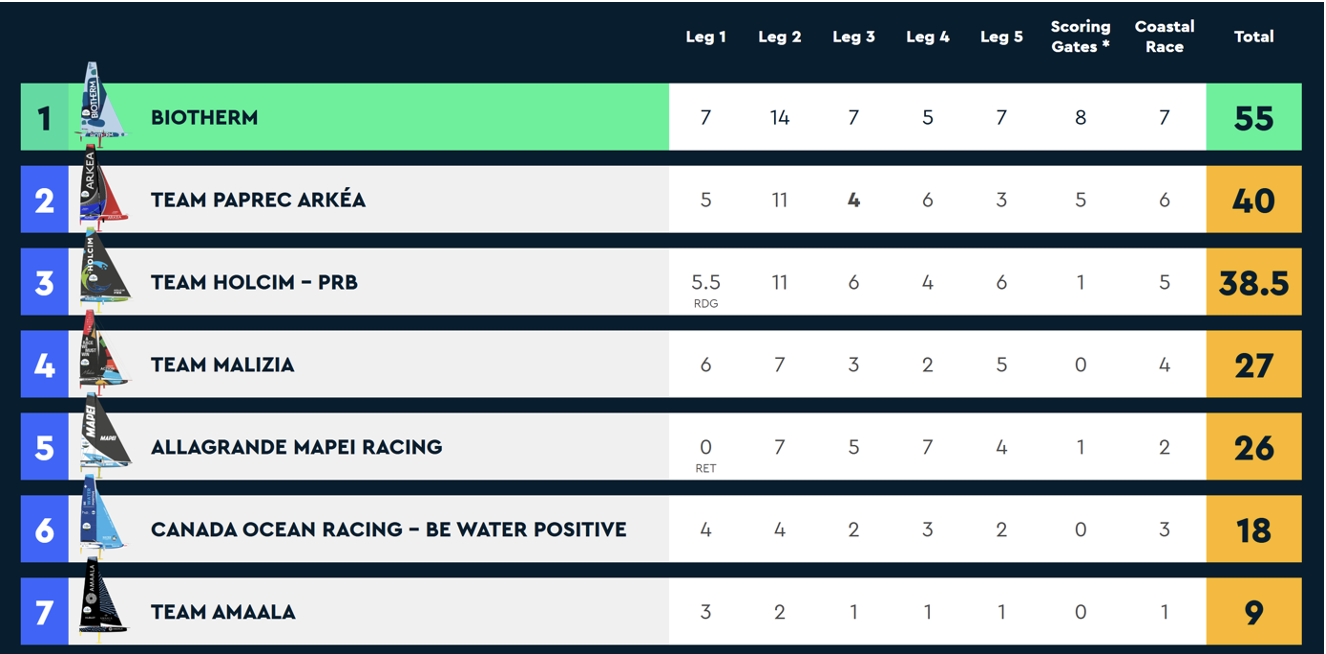Viewport: 1326px width, 654px height.
Task: Click the RET note under Mapei's Leg 1
Action: [x=706, y=468]
